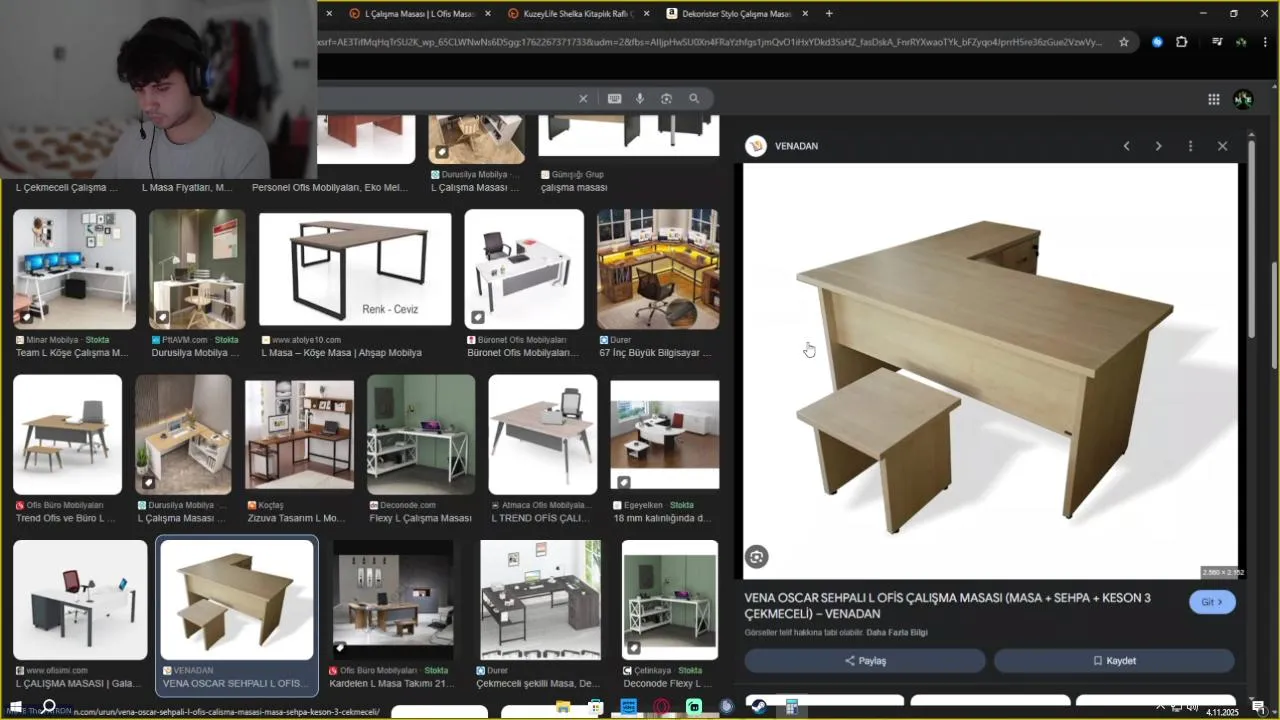Click L Masa Fiyatları caption
Image resolution: width=1280 pixels, height=720 pixels.
click(187, 187)
